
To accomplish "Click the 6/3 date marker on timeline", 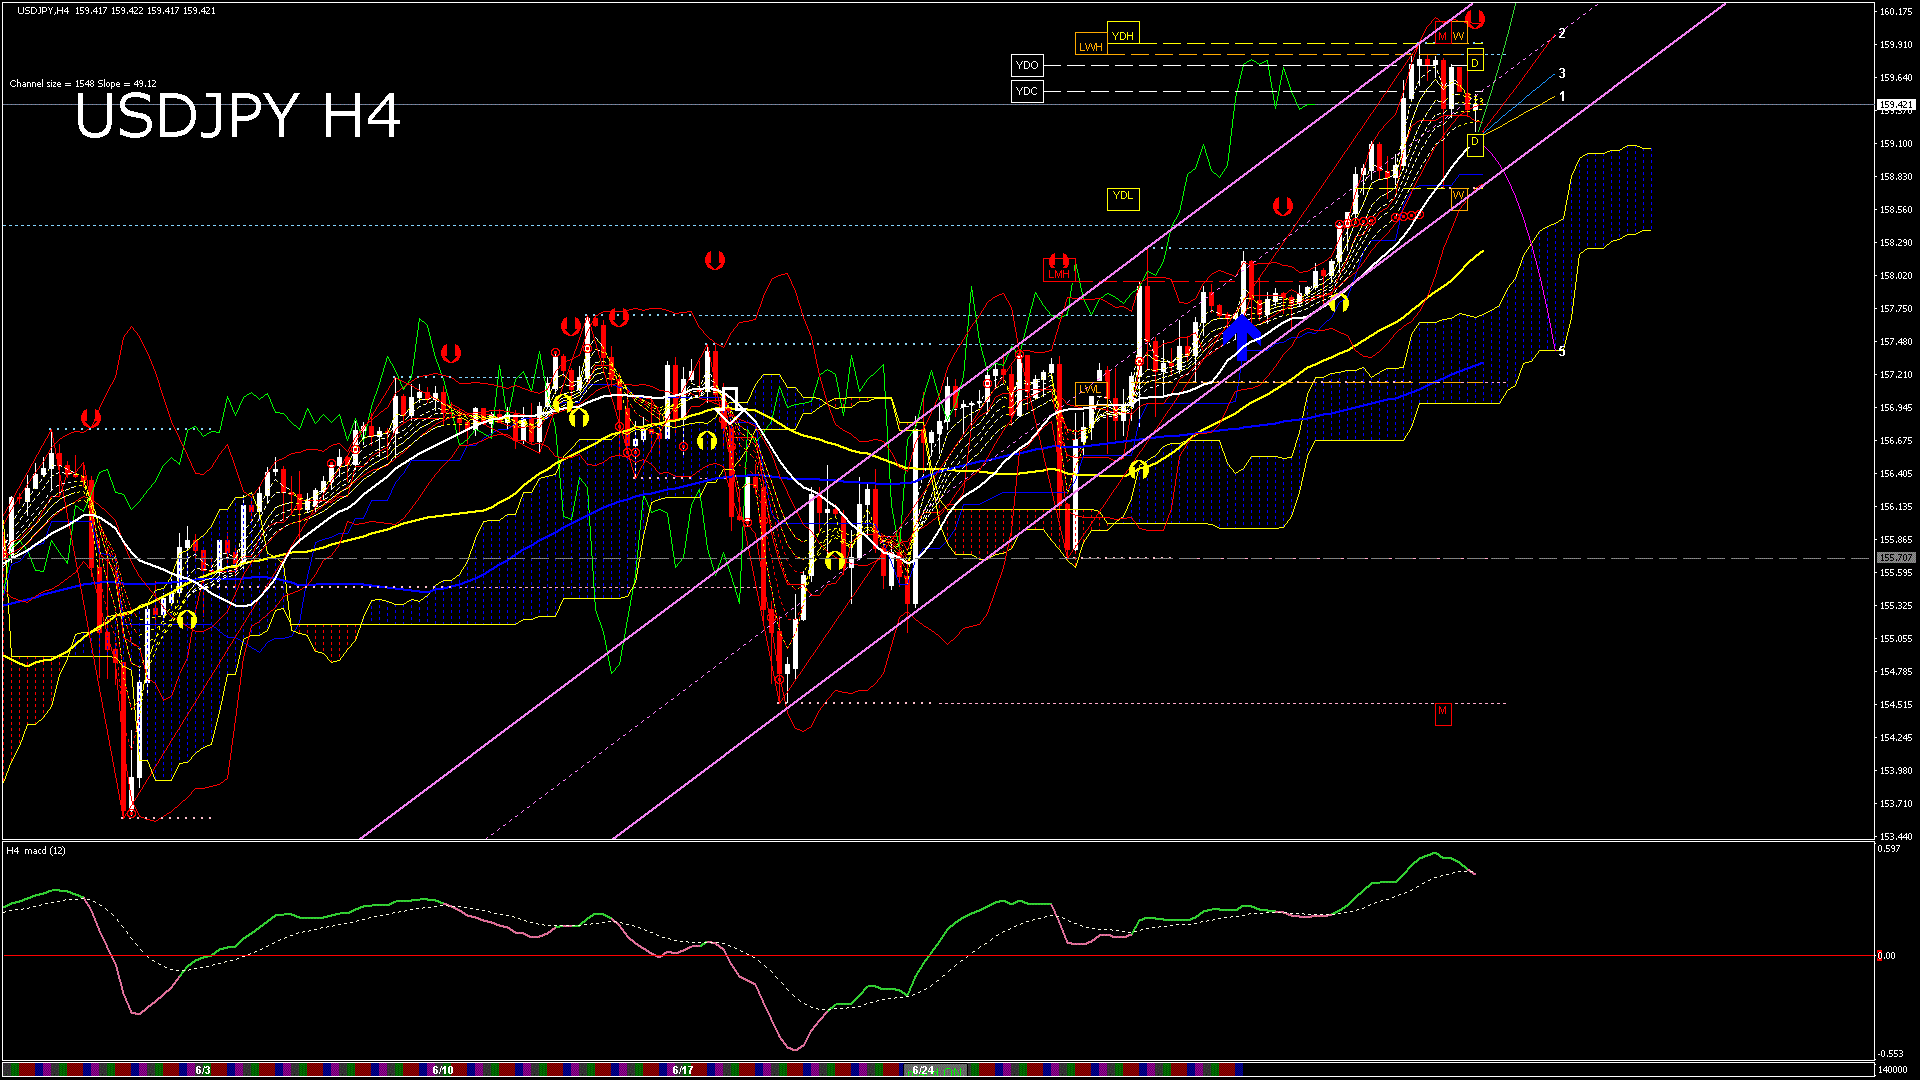I will pyautogui.click(x=203, y=1070).
